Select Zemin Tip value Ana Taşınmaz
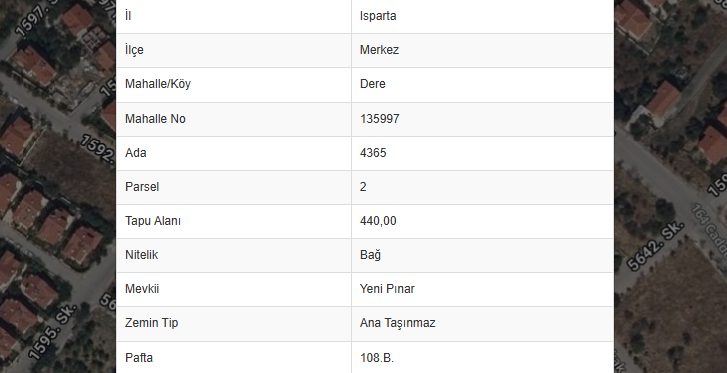Image resolution: width=727 pixels, height=373 pixels. (398, 323)
